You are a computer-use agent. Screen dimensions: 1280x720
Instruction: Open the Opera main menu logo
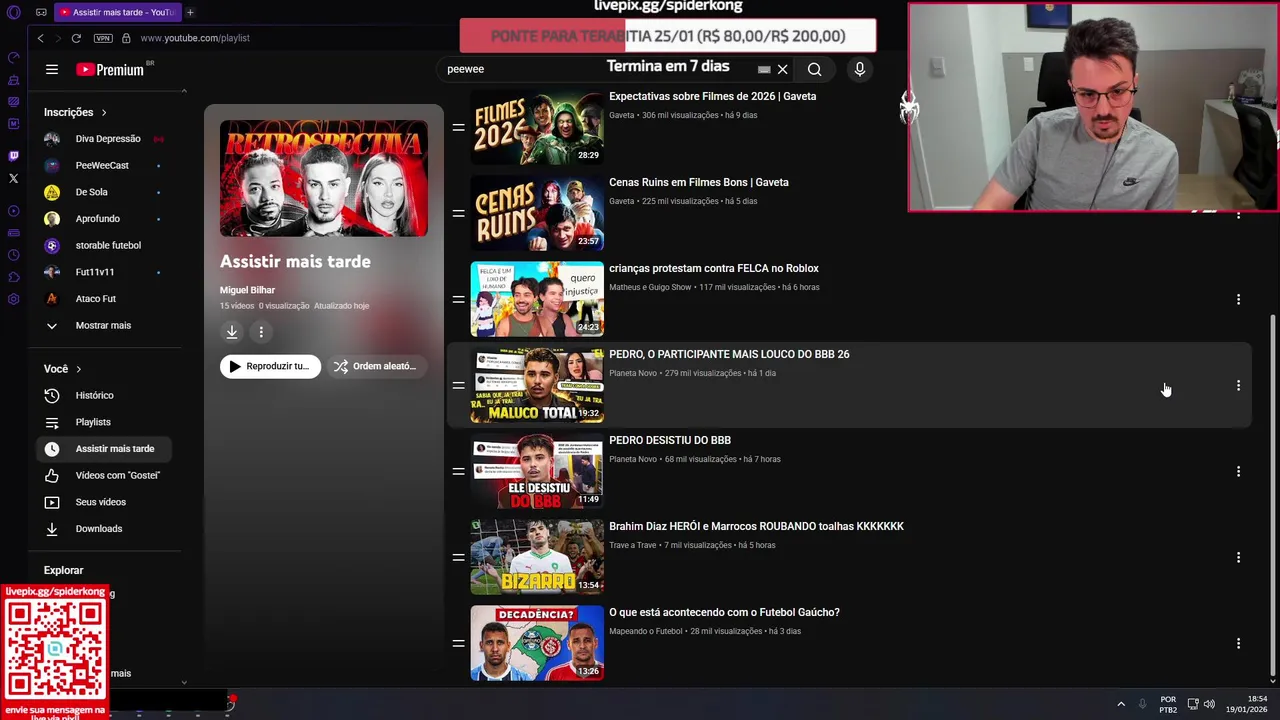[x=14, y=12]
